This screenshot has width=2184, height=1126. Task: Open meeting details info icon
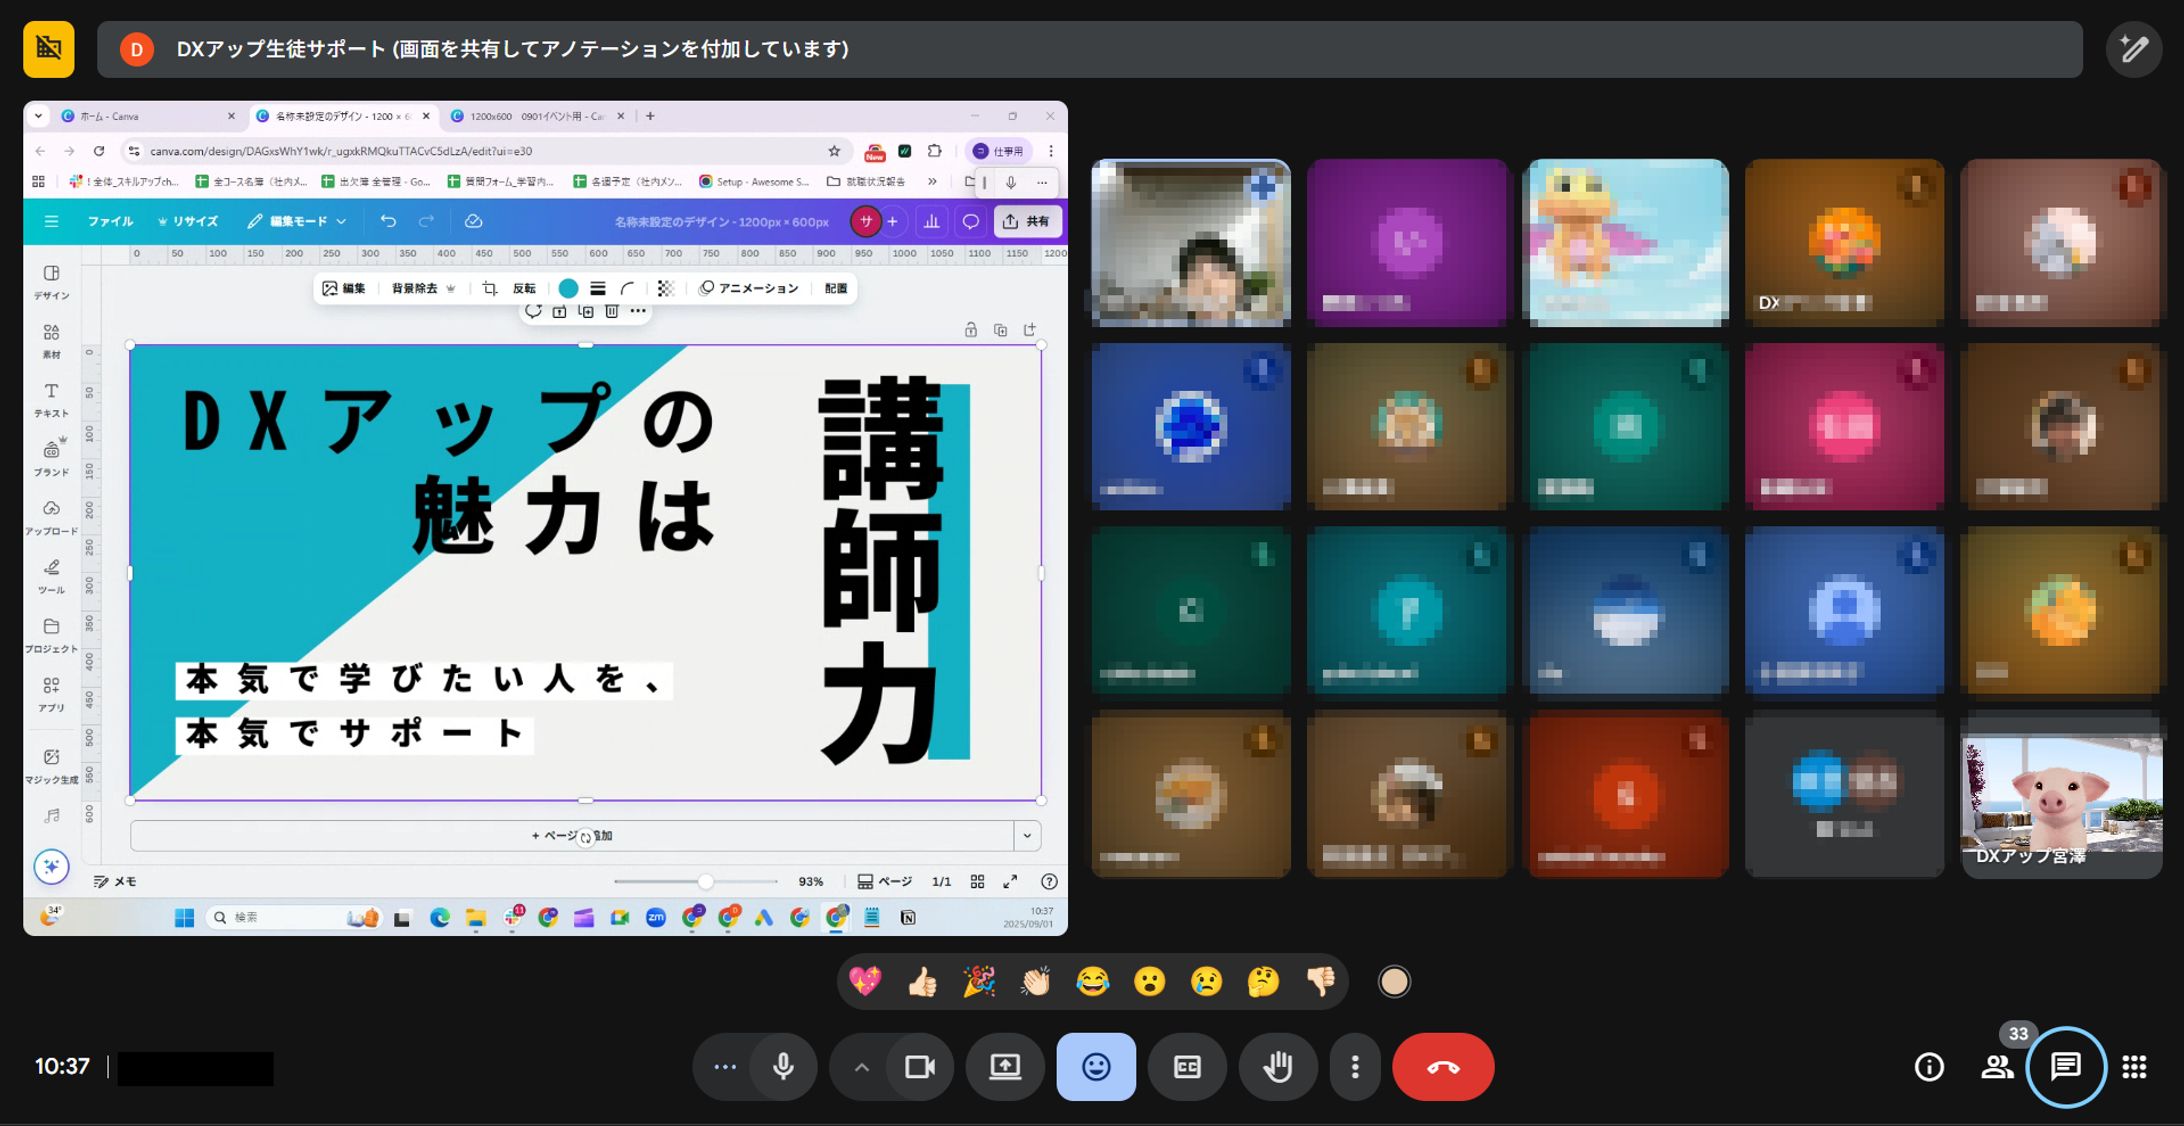click(x=1929, y=1067)
